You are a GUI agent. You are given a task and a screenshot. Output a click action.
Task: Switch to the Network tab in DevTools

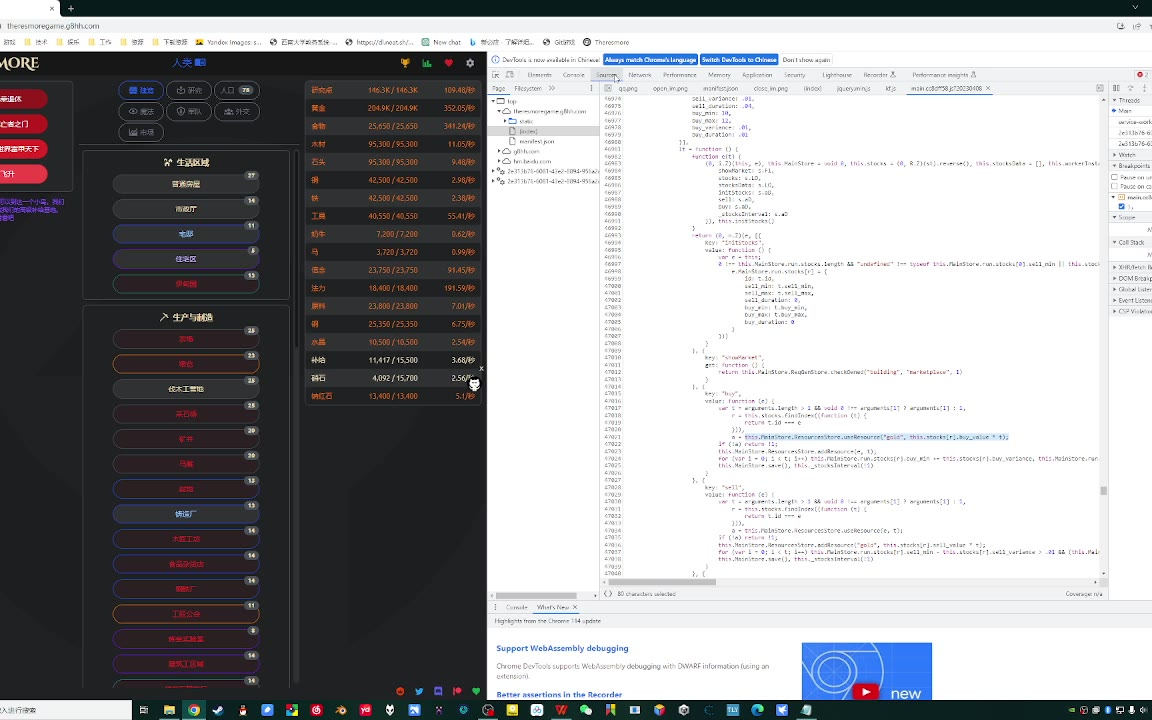pos(639,75)
